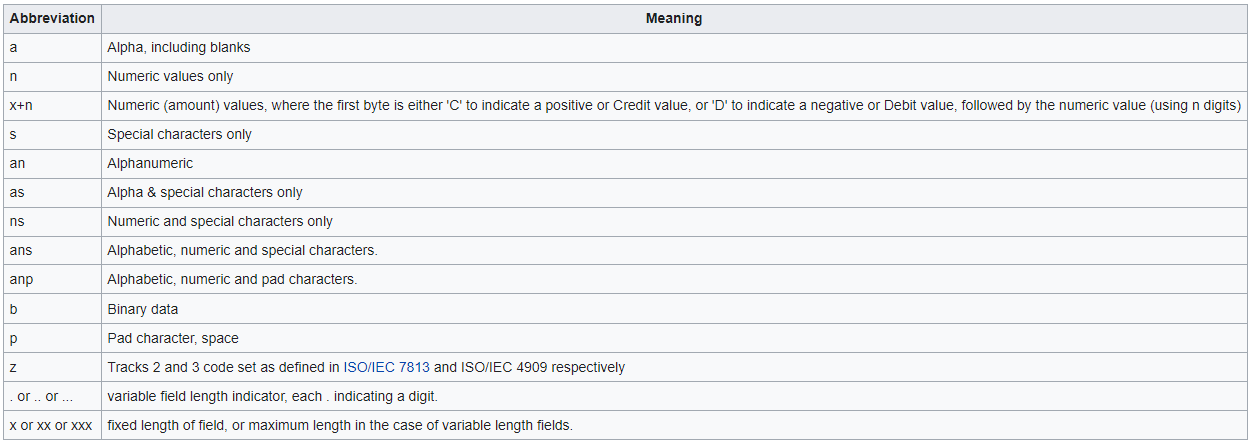Click 'Numeric and special characters only' text
Image resolution: width=1251 pixels, height=442 pixels.
pyautogui.click(x=220, y=221)
